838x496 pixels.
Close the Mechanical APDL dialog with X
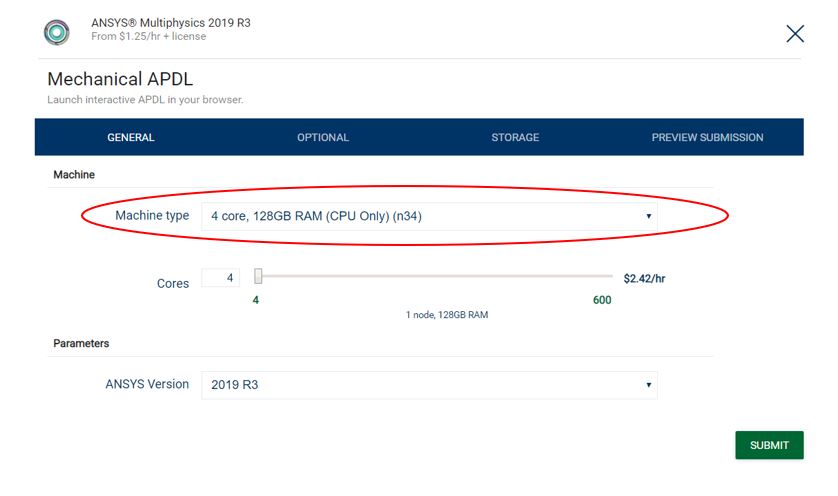click(795, 34)
